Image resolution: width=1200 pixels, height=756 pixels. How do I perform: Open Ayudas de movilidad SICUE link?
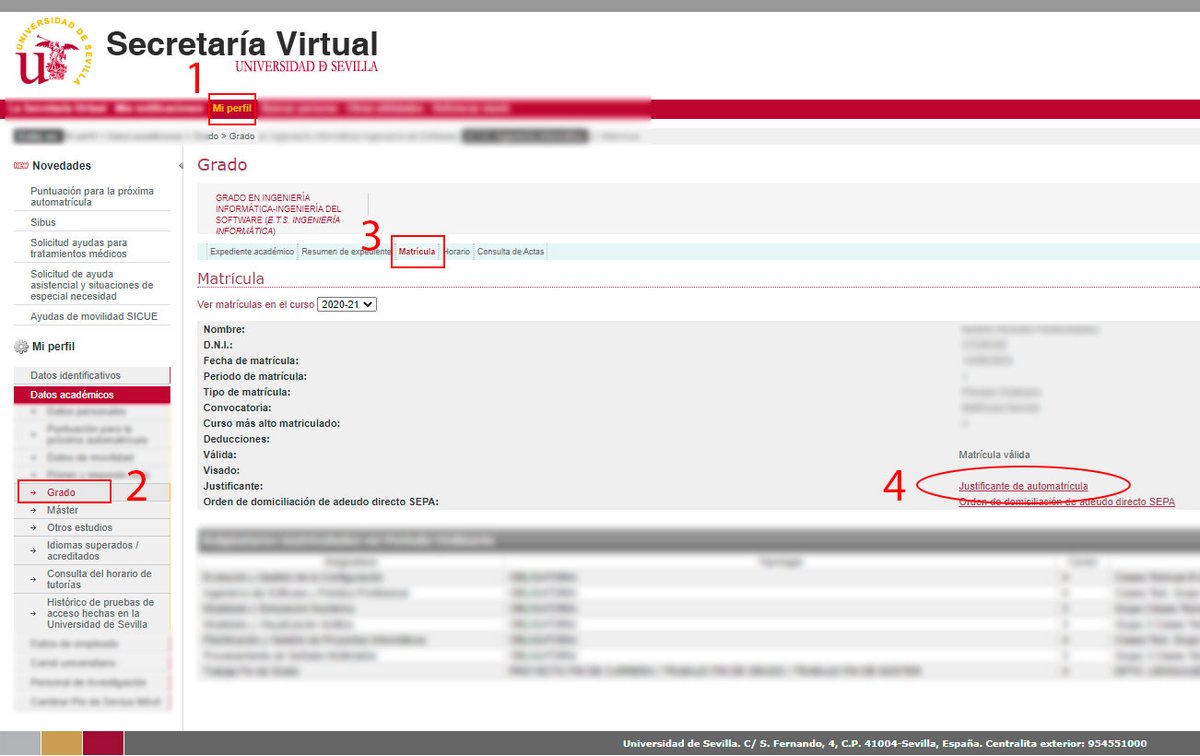pos(92,317)
